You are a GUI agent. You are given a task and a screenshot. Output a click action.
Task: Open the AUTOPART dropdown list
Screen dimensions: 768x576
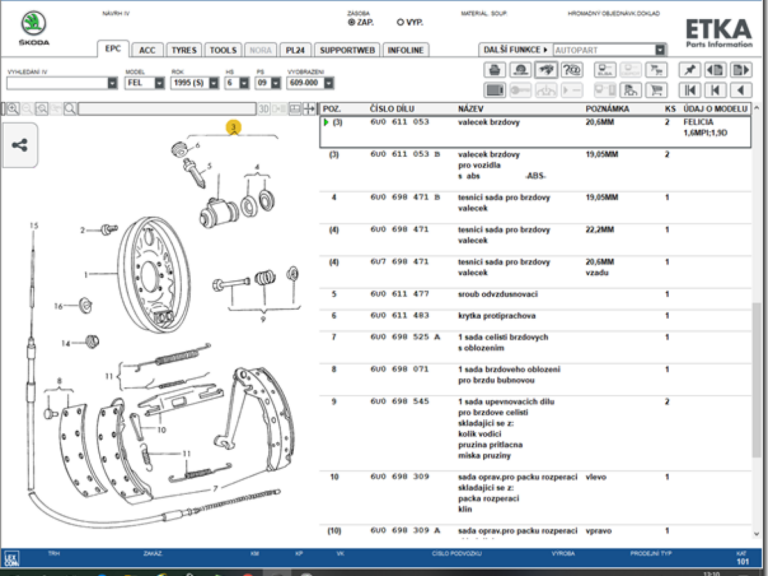(660, 49)
